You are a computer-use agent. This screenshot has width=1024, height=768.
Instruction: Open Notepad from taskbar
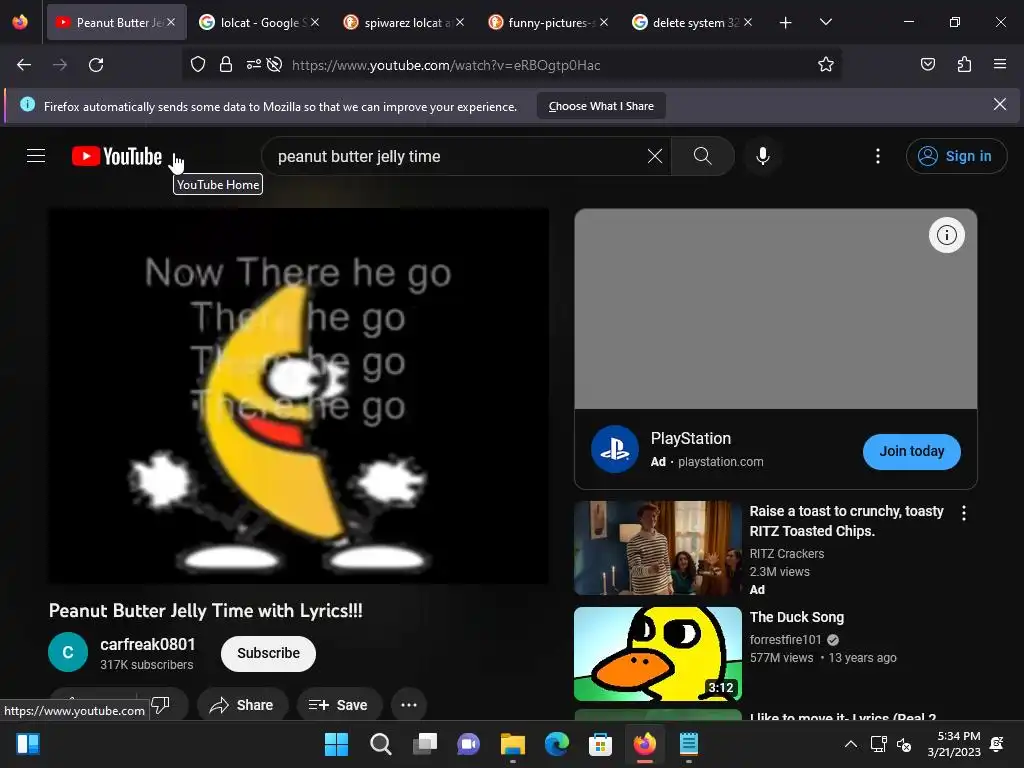(688, 744)
